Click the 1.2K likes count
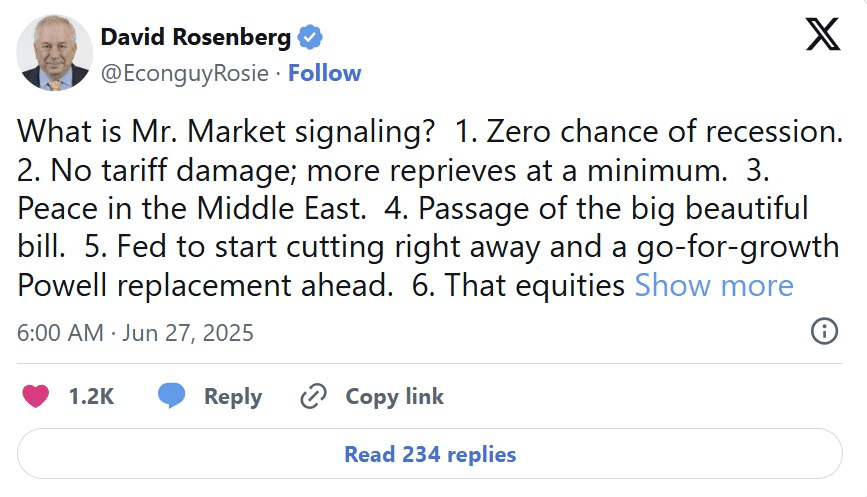This screenshot has height=497, width=867. click(91, 396)
